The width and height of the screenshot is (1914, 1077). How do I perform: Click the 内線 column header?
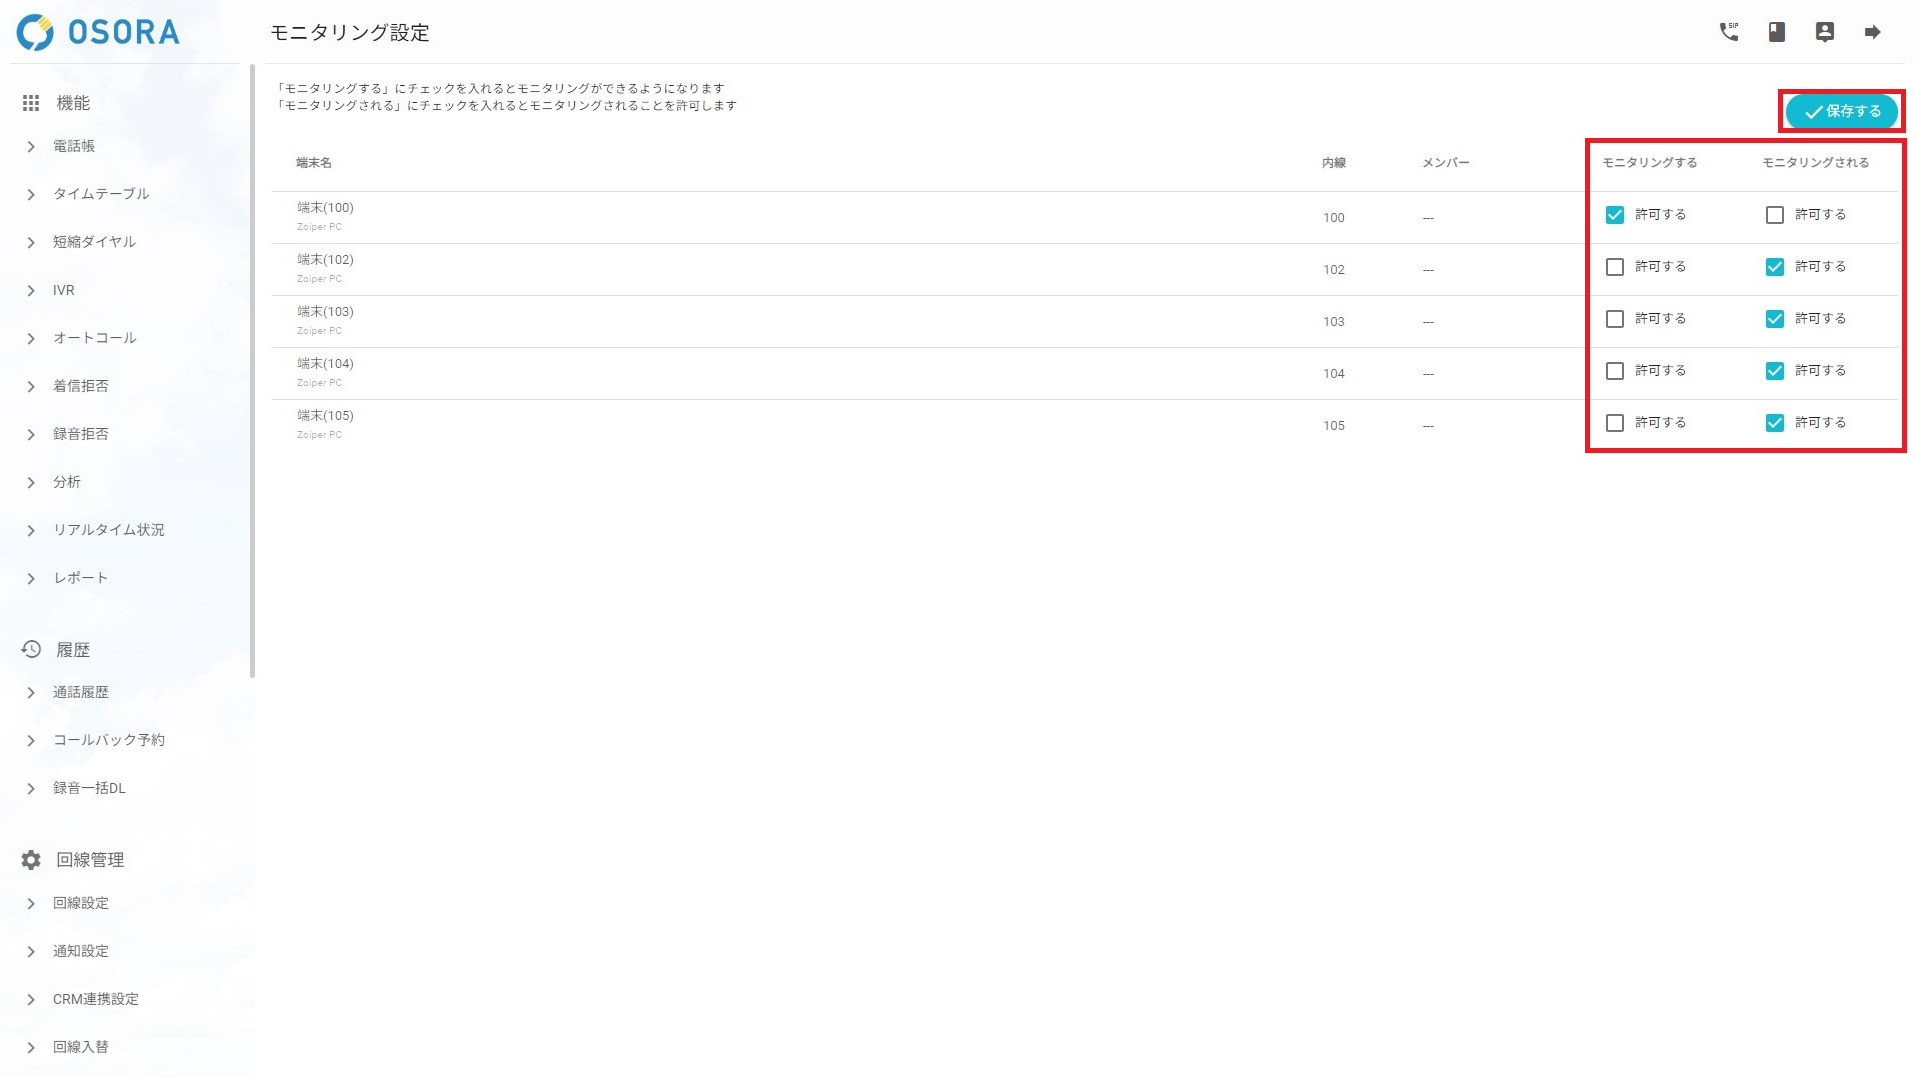coord(1333,163)
